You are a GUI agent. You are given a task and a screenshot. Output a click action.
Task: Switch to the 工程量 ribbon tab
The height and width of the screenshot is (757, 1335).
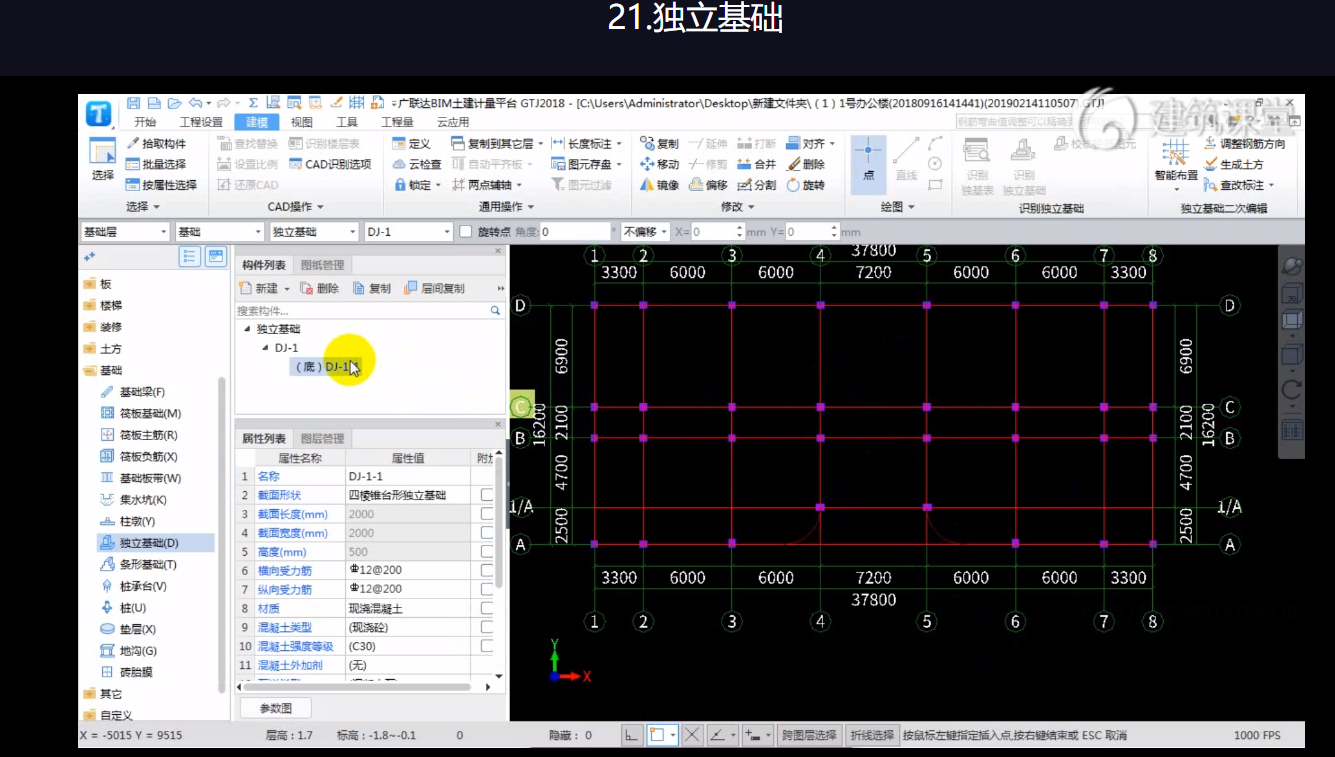[397, 122]
